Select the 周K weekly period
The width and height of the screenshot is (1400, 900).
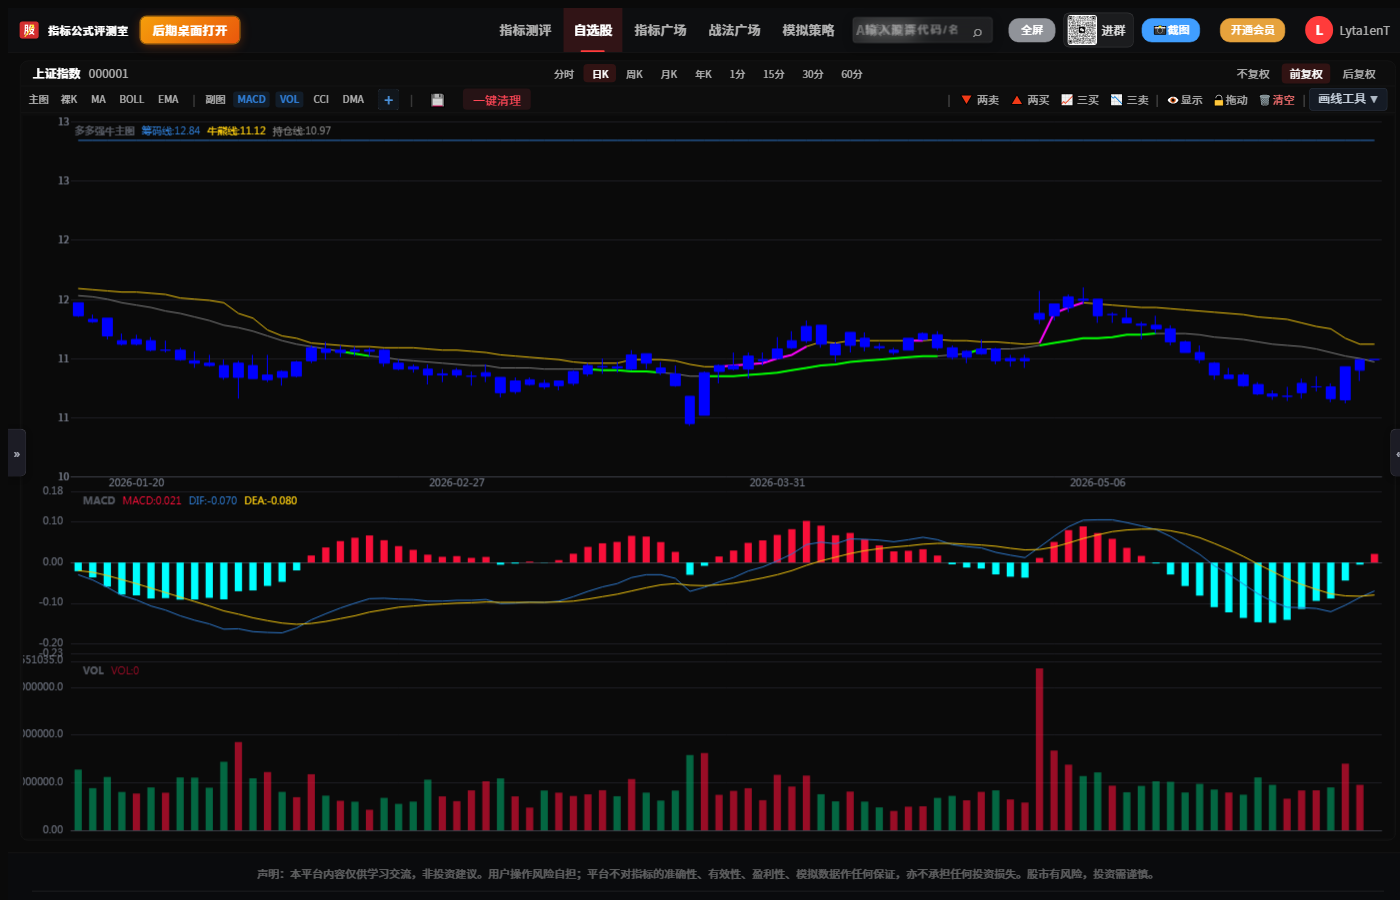point(634,74)
